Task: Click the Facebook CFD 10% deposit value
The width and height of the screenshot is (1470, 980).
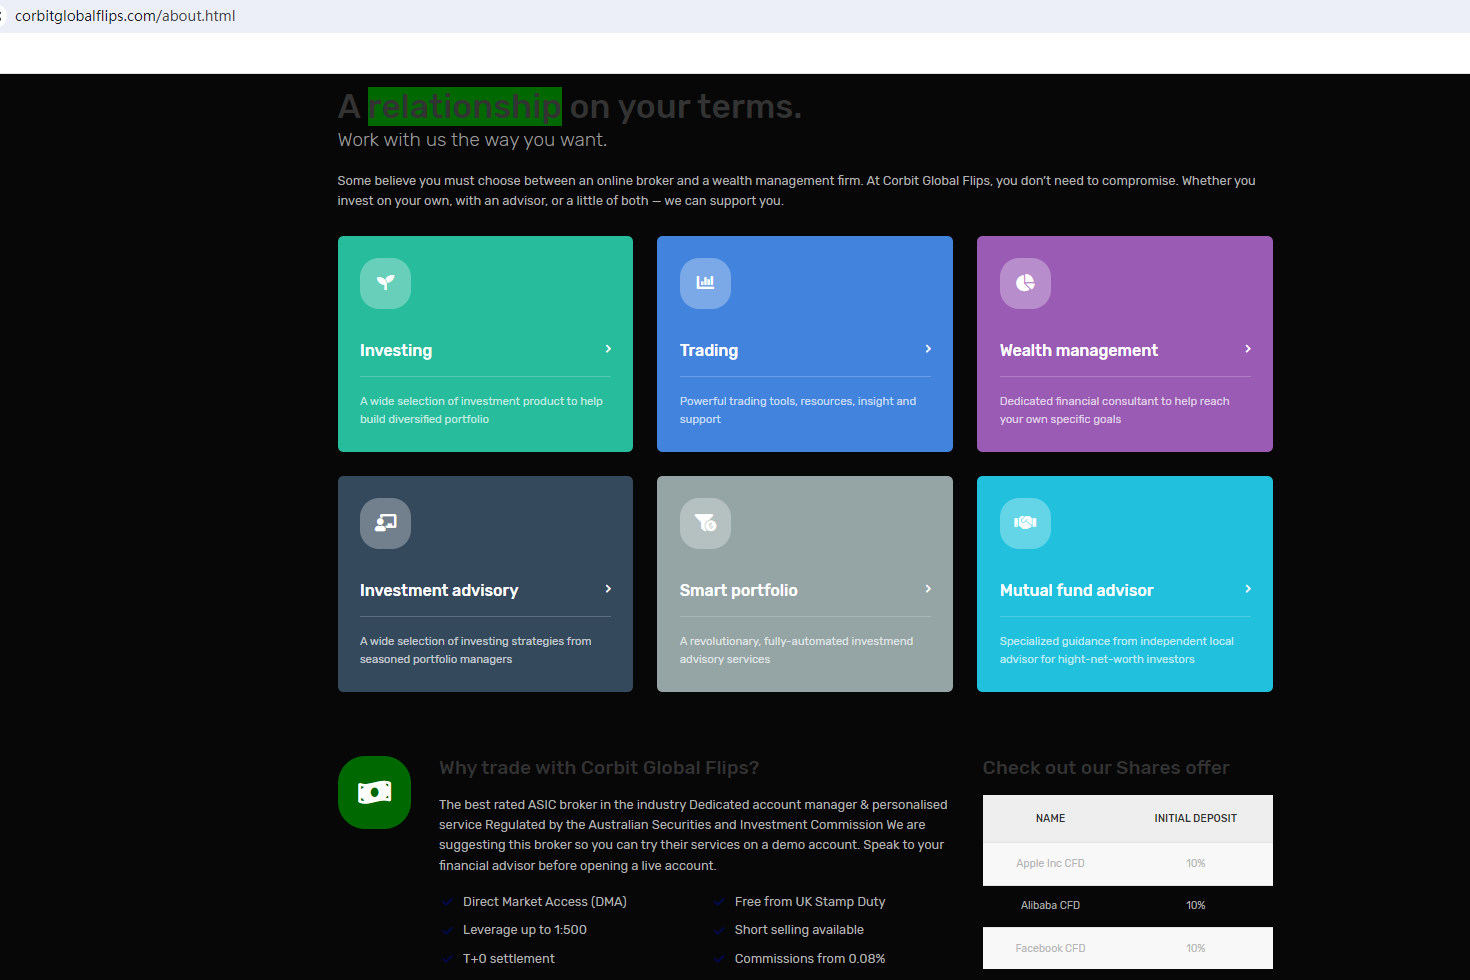Action: point(1195,948)
